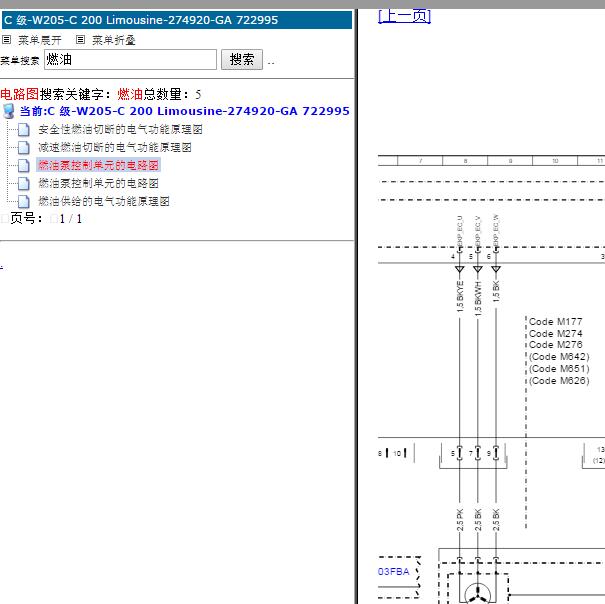This screenshot has height=604, width=605.
Task: Click the 2,5 PK wire label
Action: click(x=460, y=520)
